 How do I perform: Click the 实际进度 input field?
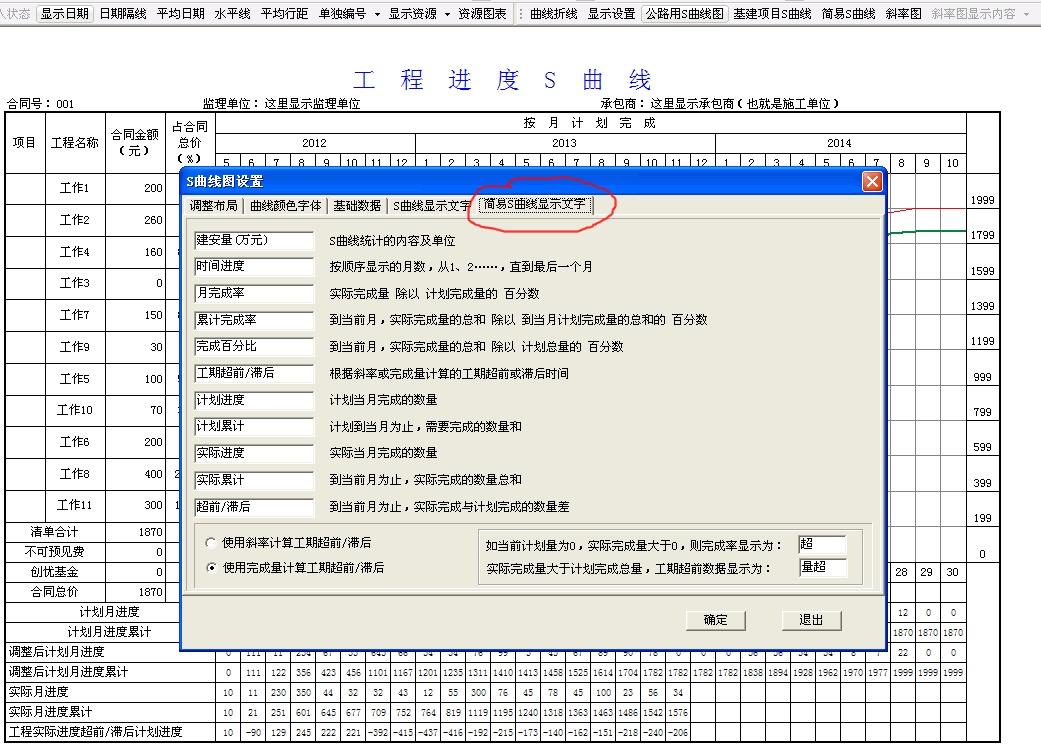(254, 453)
